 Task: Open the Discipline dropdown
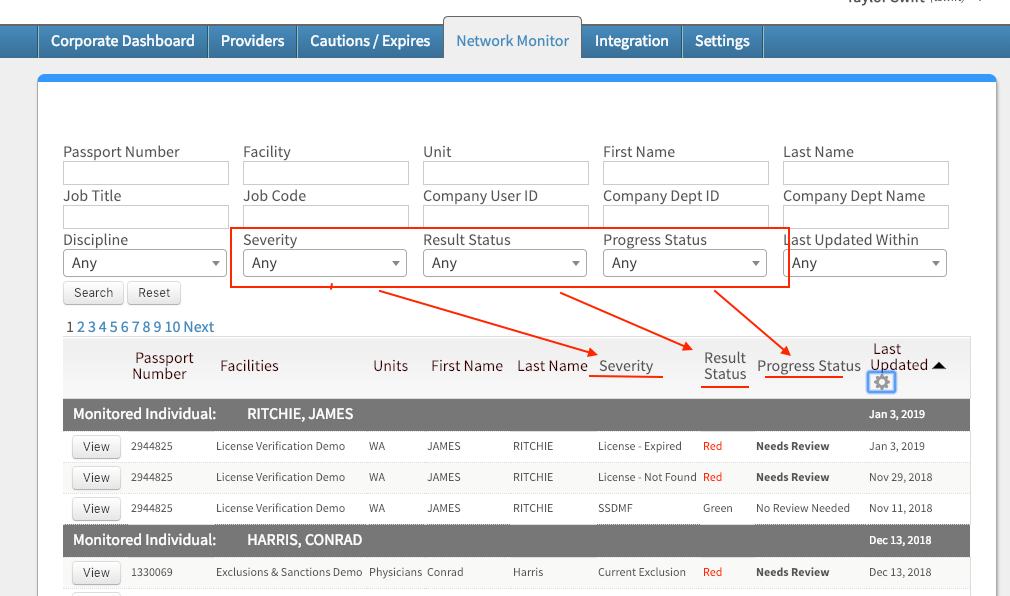[x=144, y=263]
